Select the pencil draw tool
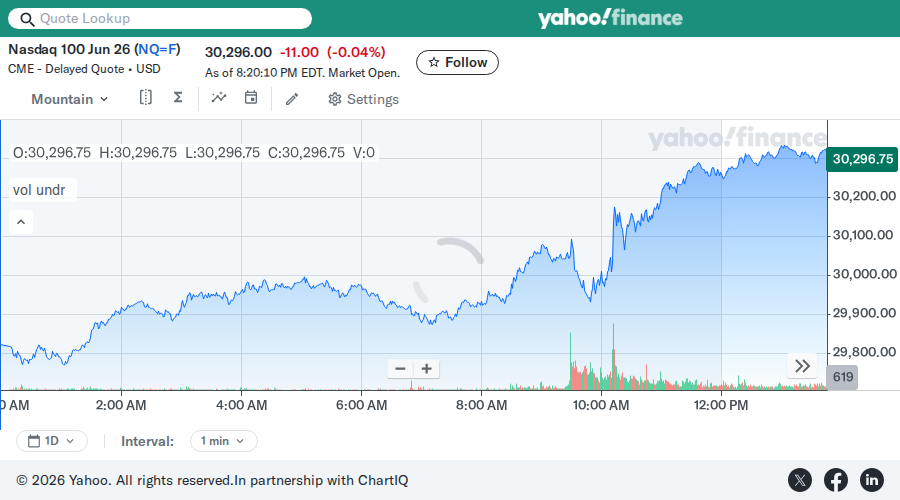900x500 pixels. [292, 99]
